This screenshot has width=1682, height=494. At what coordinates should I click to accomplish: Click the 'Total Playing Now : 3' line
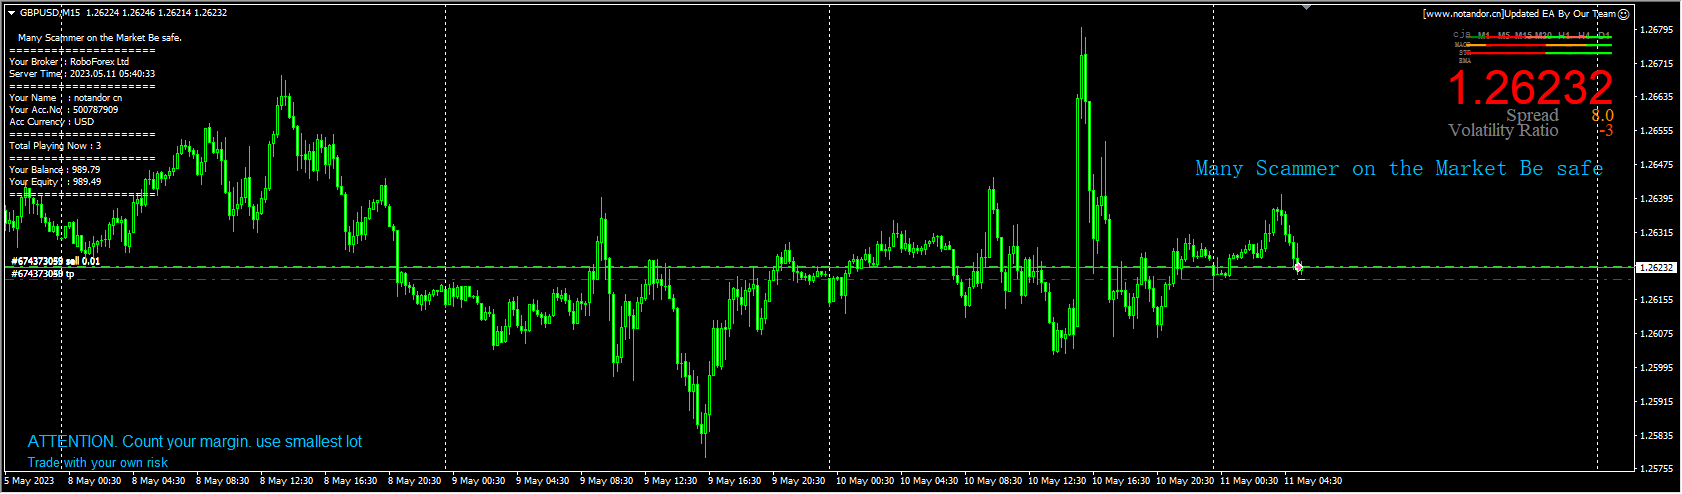tap(55, 146)
